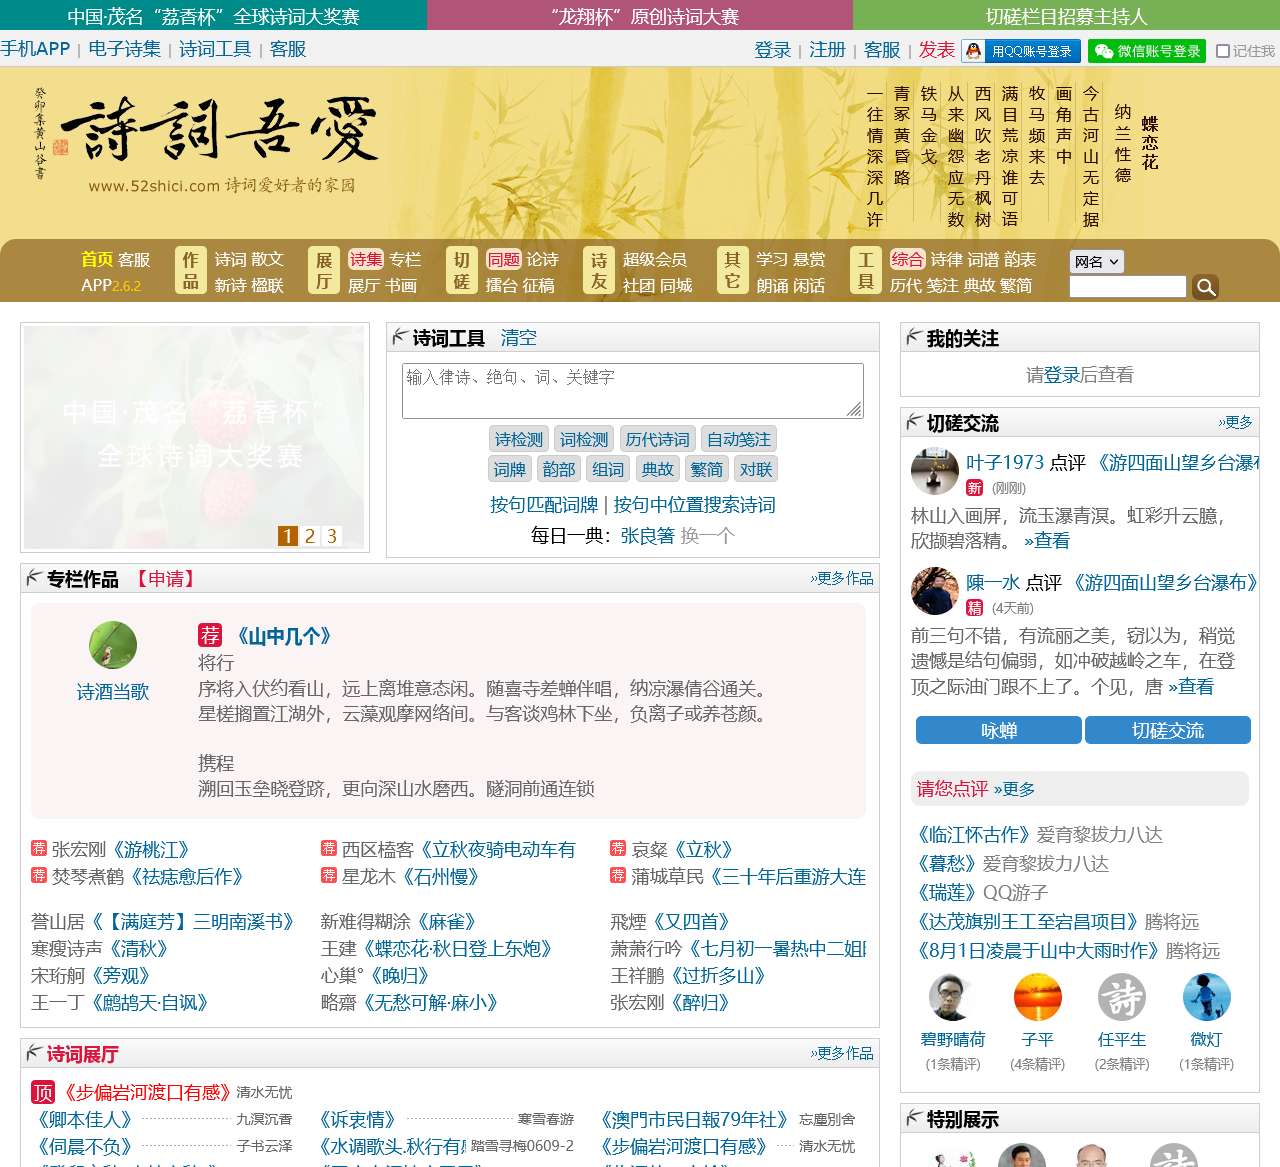Click 工具 category block in navigation

pyautogui.click(x=866, y=270)
